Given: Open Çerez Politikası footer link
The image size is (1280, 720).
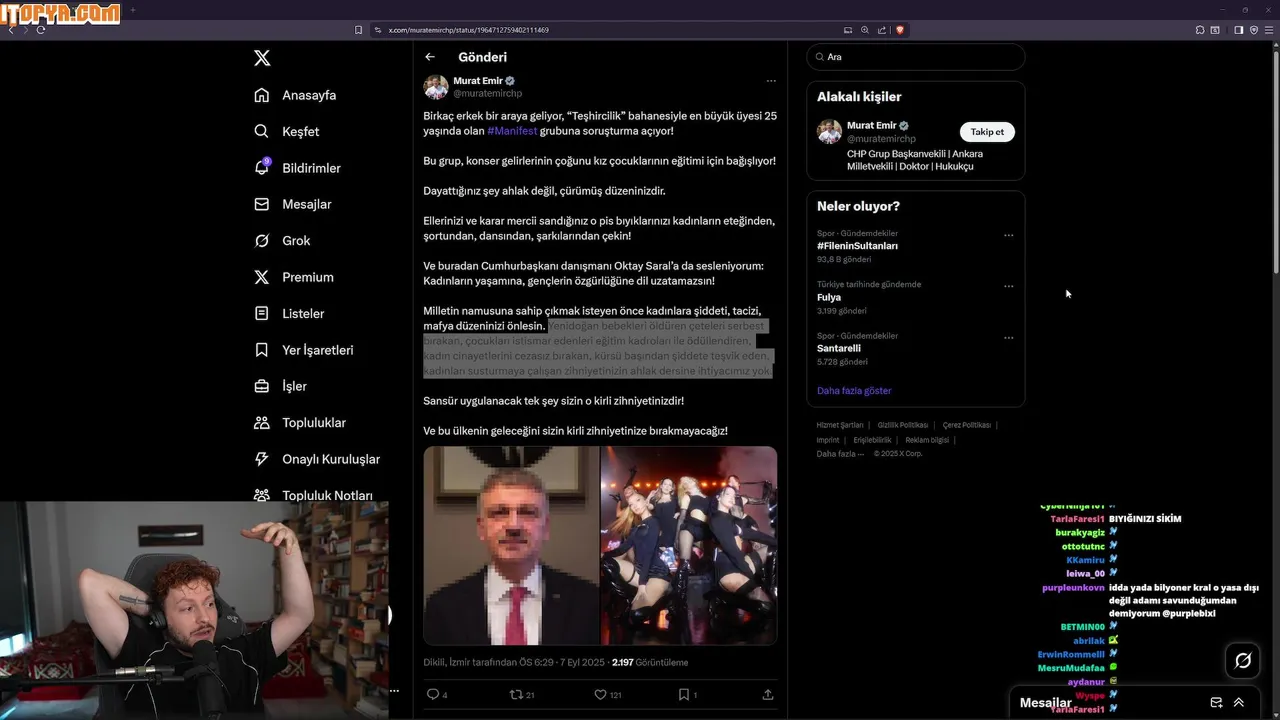Looking at the screenshot, I should [967, 425].
